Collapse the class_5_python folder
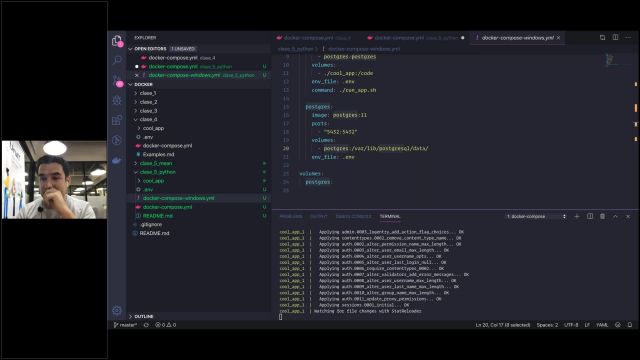 point(157,172)
